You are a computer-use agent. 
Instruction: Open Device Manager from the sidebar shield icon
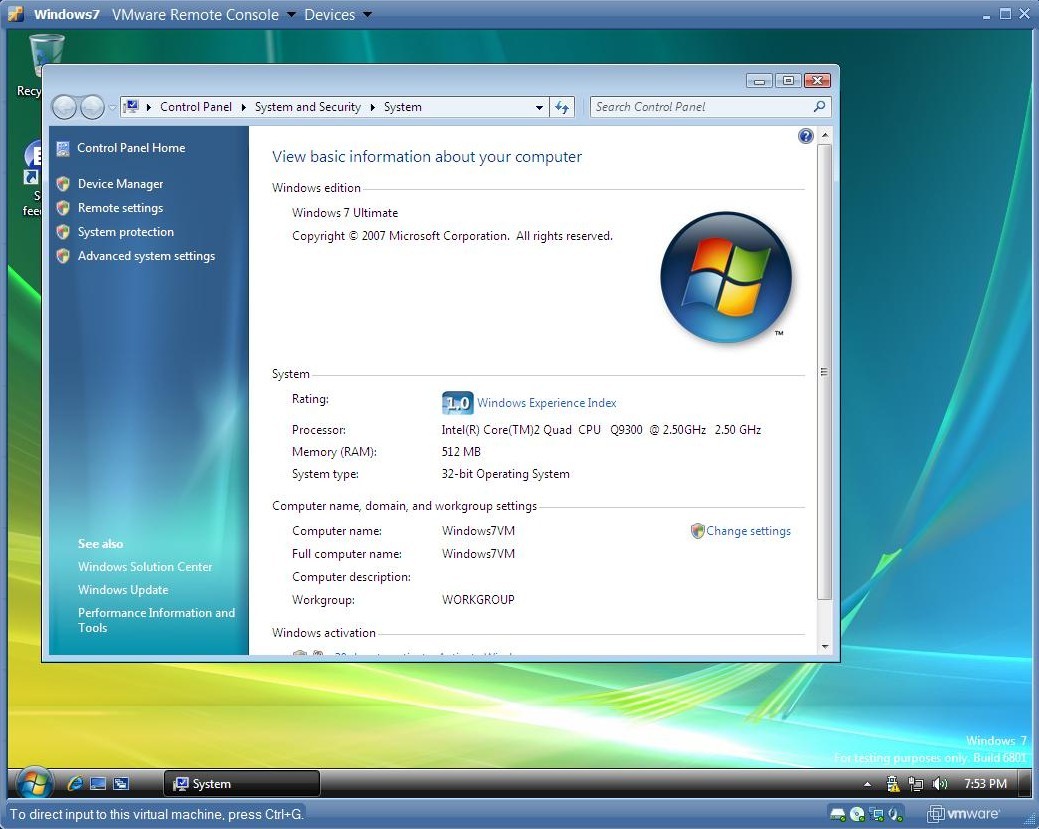pos(64,184)
